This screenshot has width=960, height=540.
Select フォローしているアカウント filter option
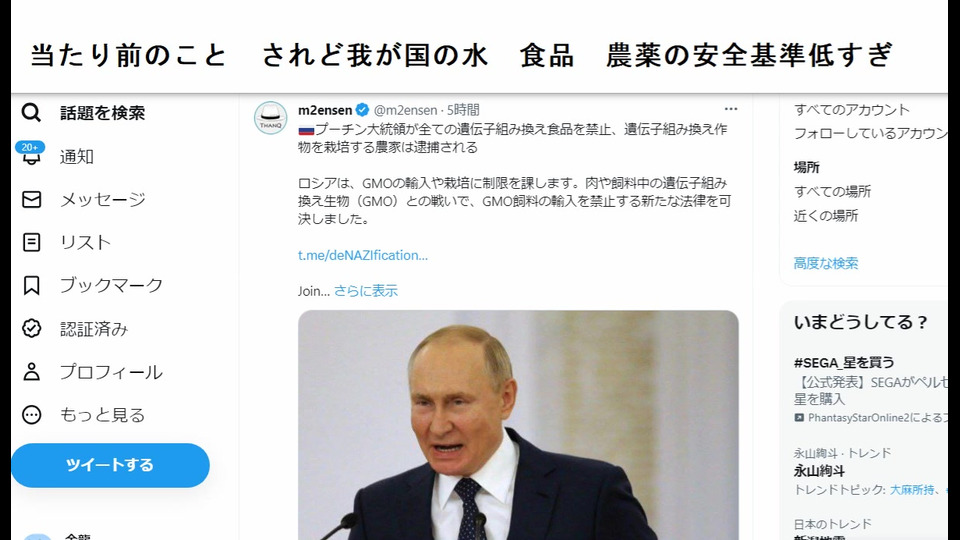[x=871, y=133]
